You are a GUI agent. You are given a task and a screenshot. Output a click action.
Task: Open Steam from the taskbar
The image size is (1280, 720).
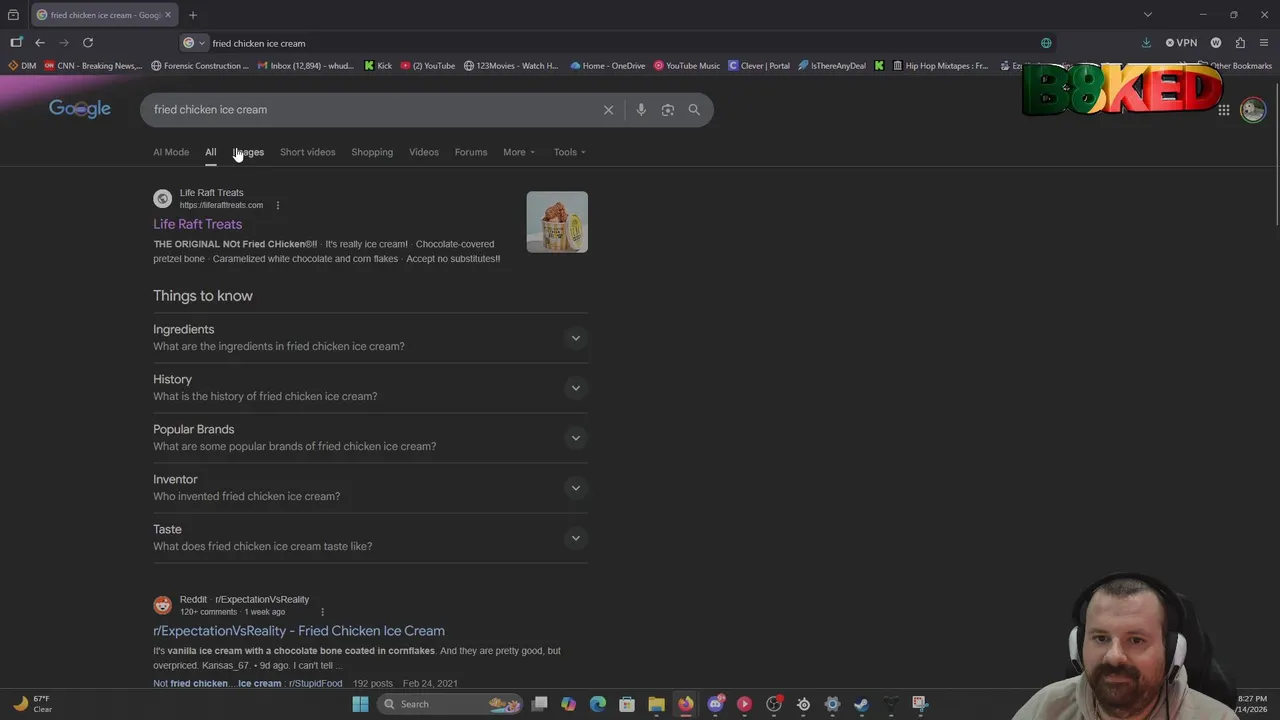pyautogui.click(x=861, y=704)
